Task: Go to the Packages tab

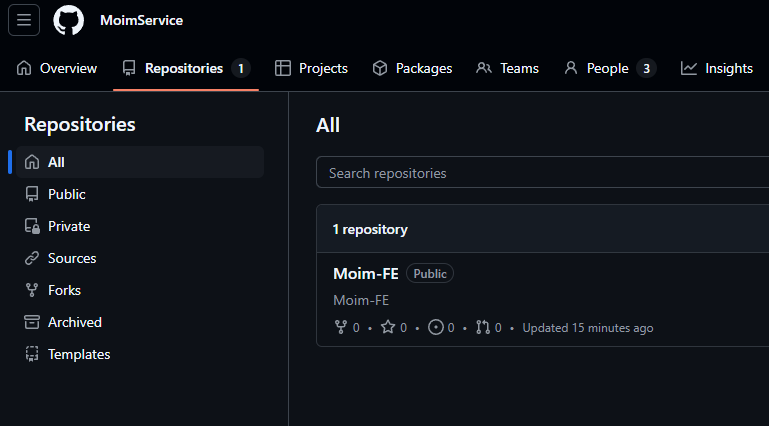Action: (x=412, y=68)
